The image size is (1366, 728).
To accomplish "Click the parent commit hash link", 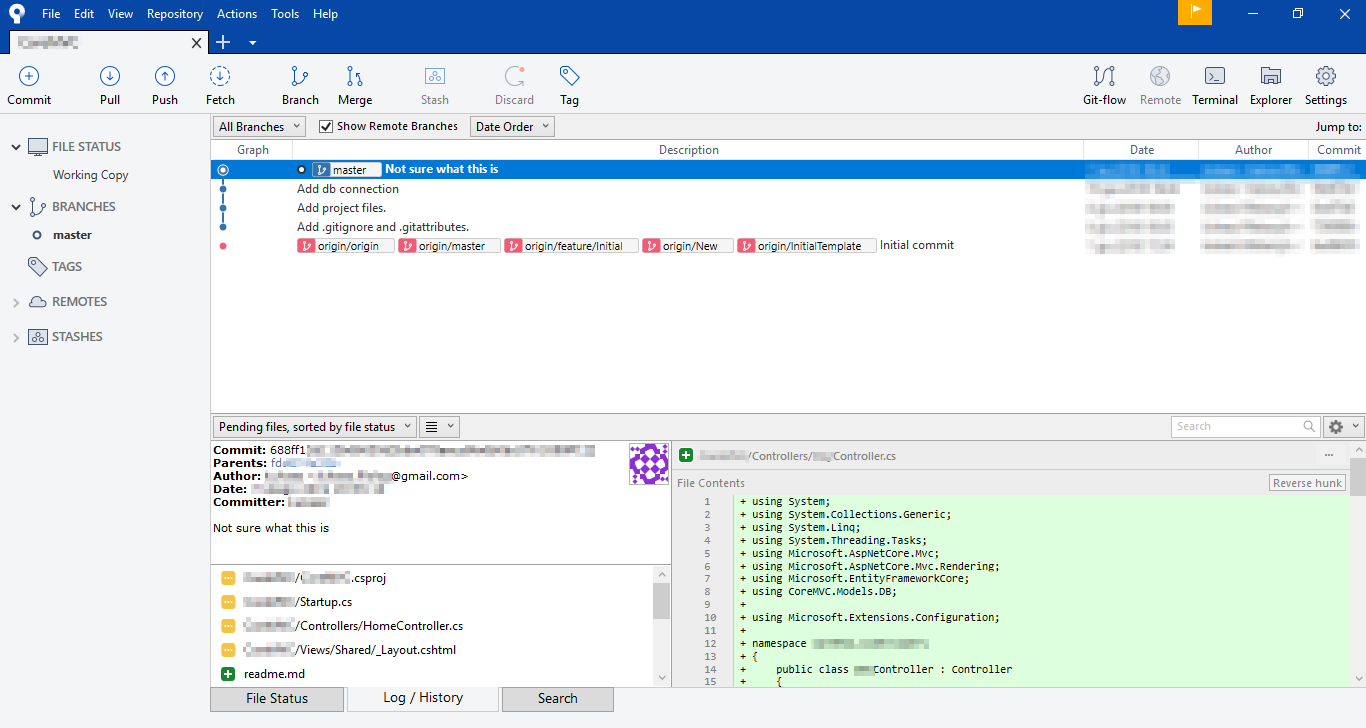I will pyautogui.click(x=305, y=463).
